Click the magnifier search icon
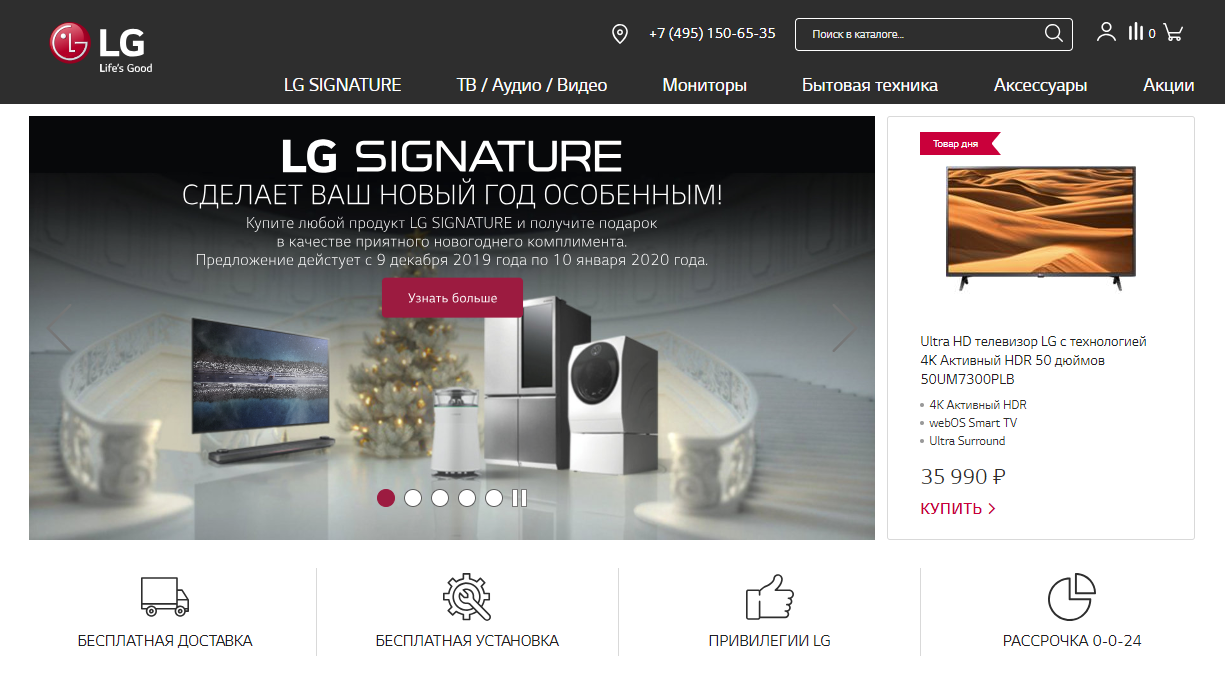The width and height of the screenshot is (1225, 698). click(x=1053, y=34)
